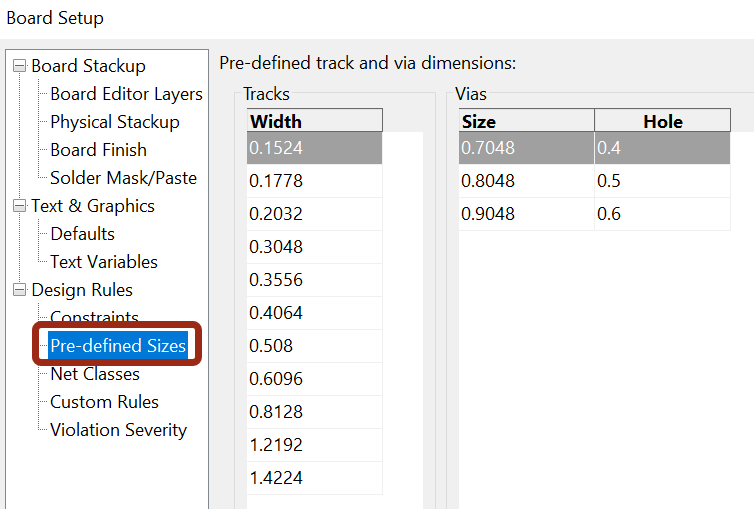Open Custom Rules page
Viewport: 754px width, 509px height.
point(104,402)
